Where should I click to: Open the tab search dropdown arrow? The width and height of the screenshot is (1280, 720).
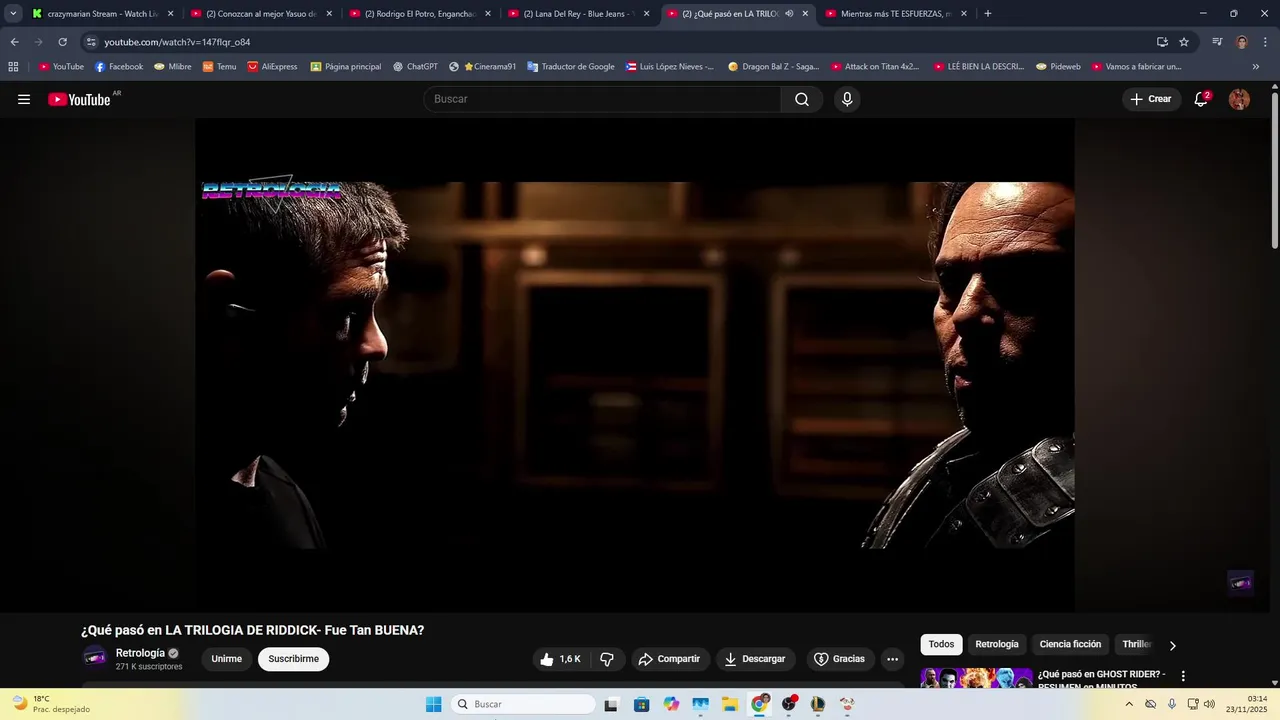pyautogui.click(x=13, y=14)
